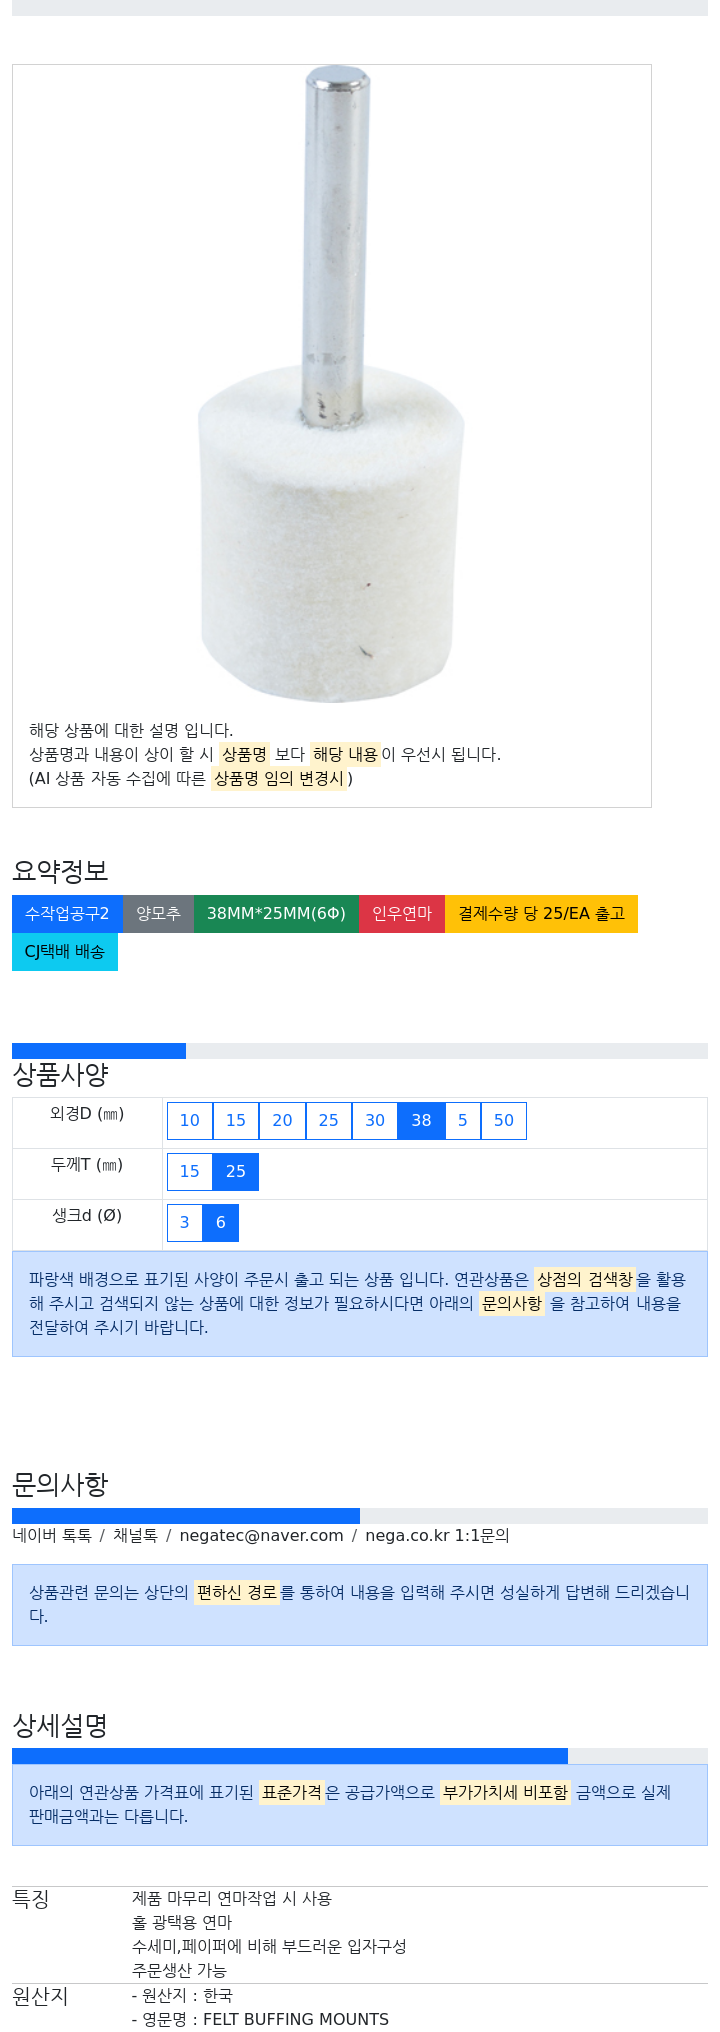Viewport: 720px width, 2032px height.
Task: Click the red 인우연마 brand tag
Action: (x=402, y=913)
